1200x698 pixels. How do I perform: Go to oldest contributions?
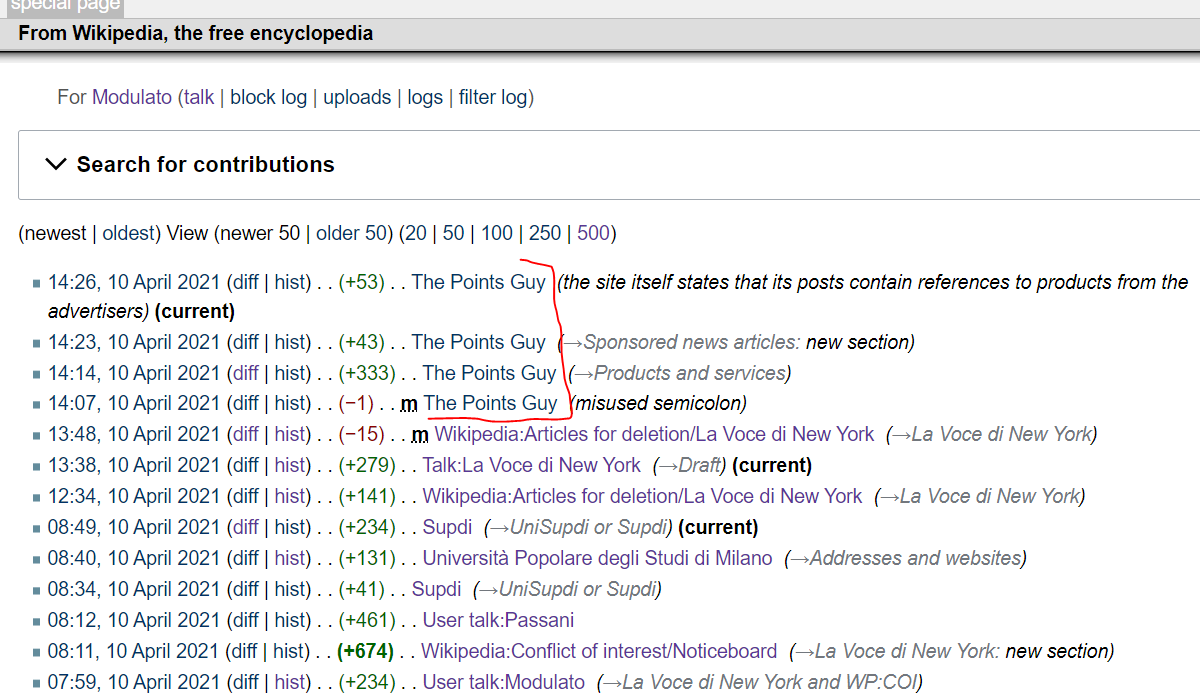128,233
